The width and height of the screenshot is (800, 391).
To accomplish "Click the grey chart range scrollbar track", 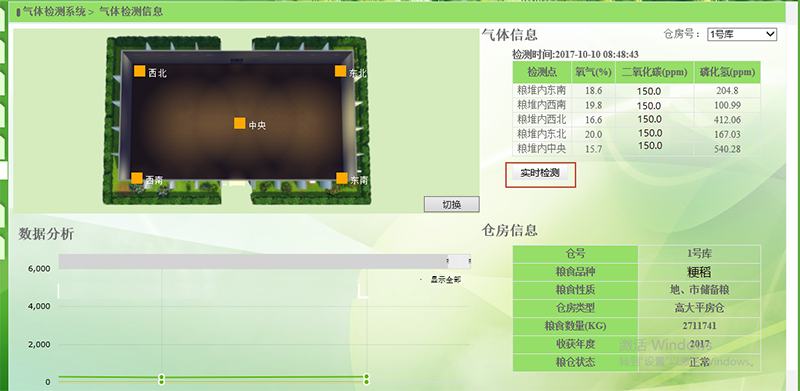I will point(253,261).
